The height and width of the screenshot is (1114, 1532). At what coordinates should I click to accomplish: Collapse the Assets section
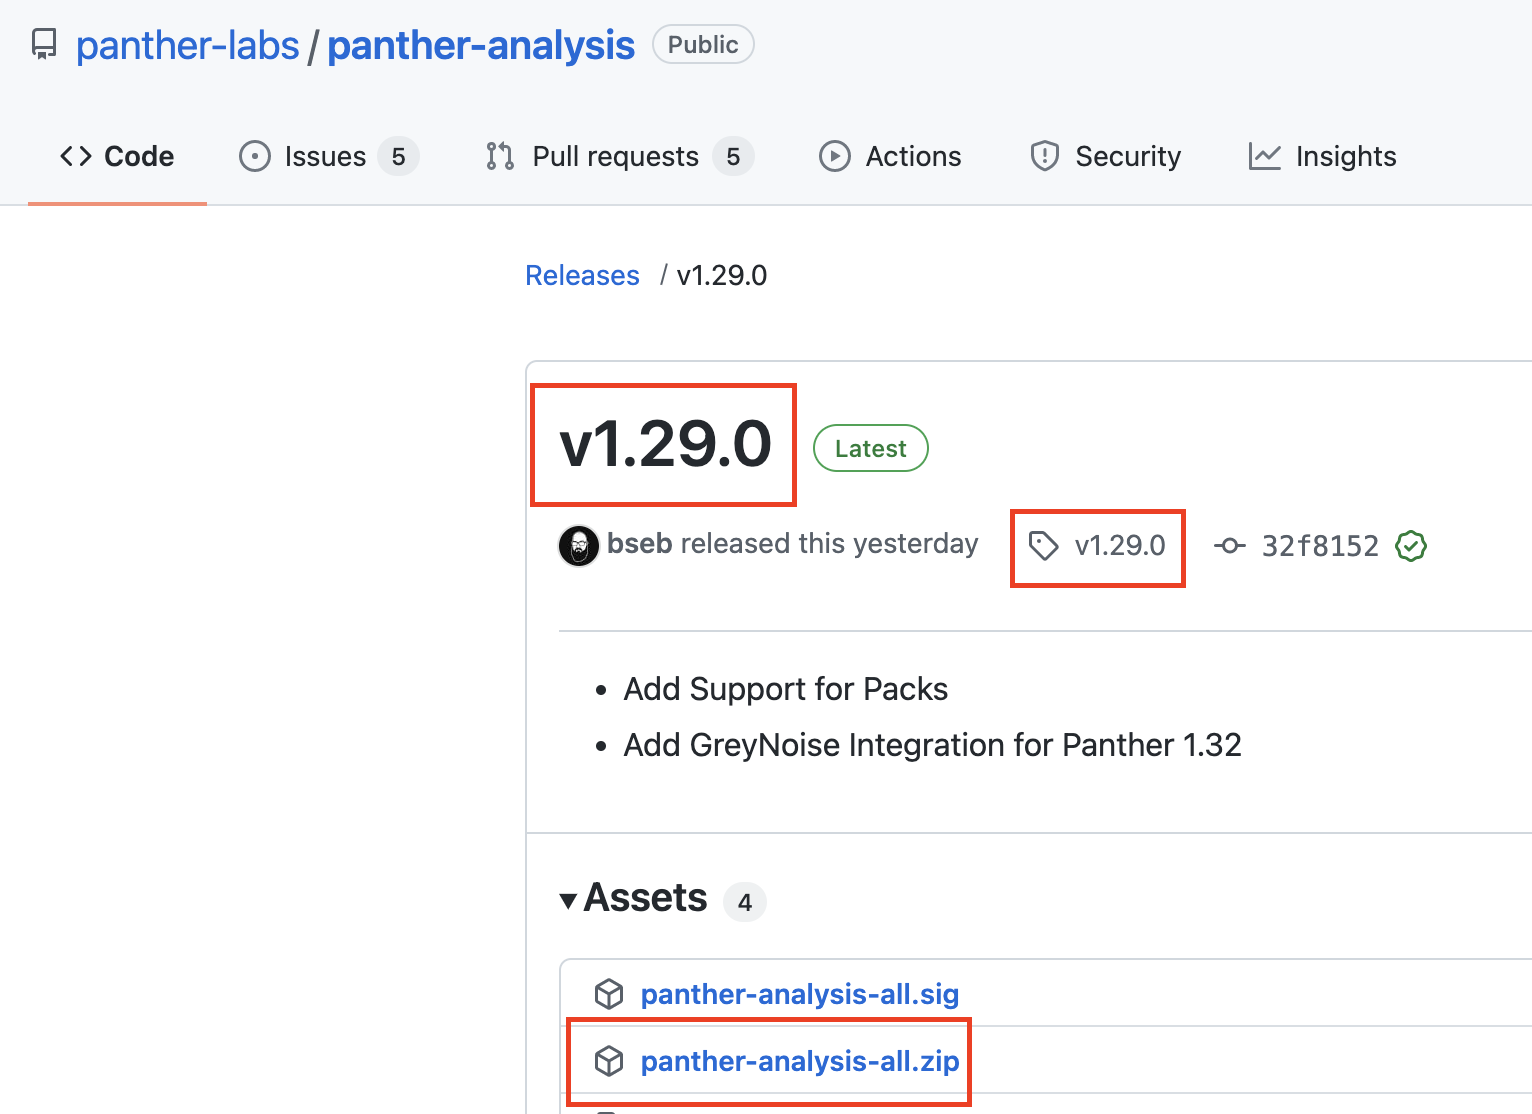pyautogui.click(x=569, y=899)
